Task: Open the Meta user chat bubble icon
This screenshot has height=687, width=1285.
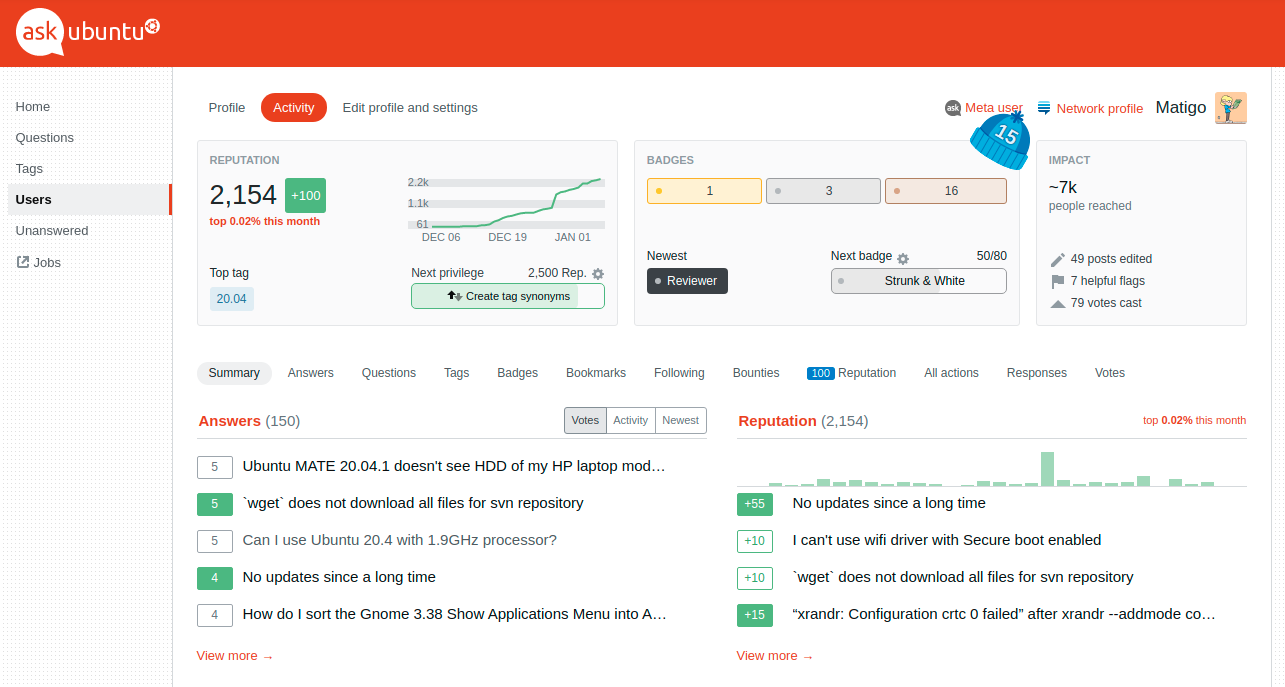Action: click(x=953, y=108)
